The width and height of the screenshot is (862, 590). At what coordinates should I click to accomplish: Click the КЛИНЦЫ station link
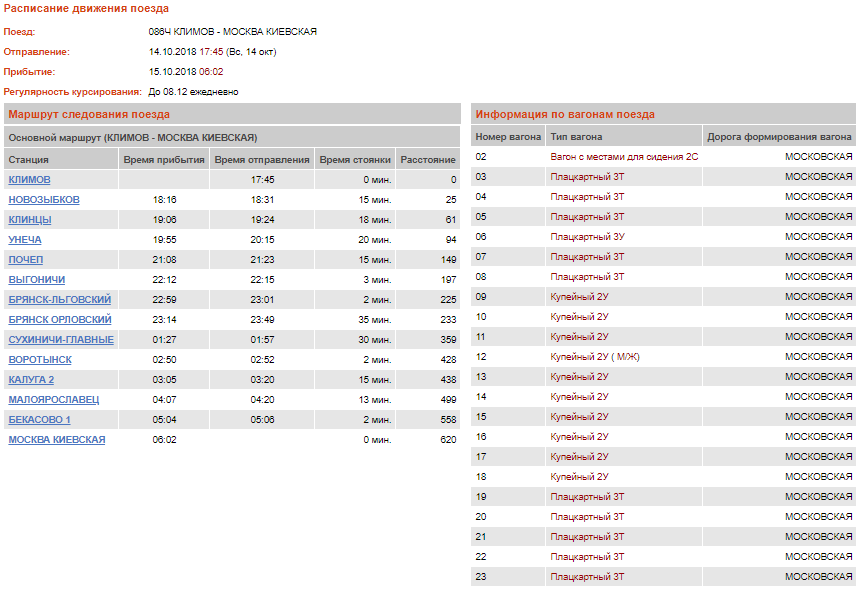[30, 220]
